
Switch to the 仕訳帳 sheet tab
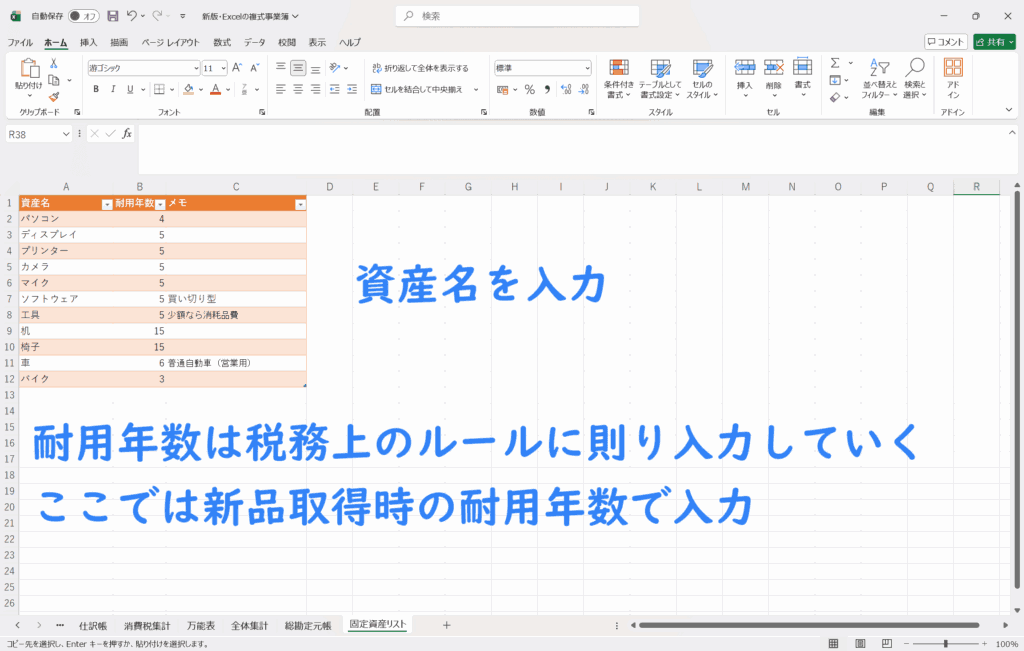92,625
